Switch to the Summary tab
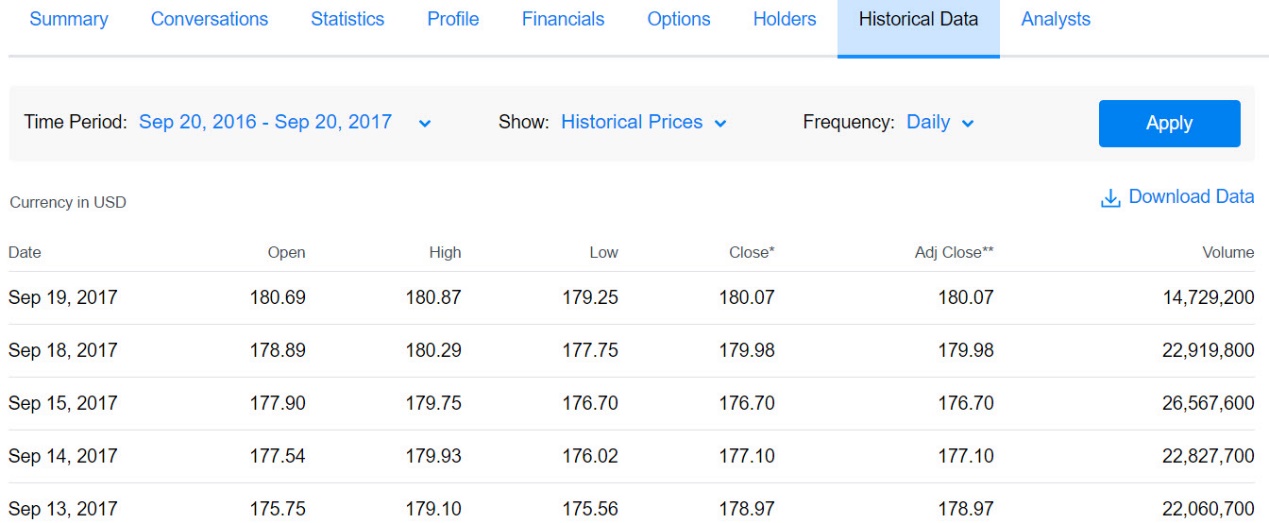1269x523 pixels. pyautogui.click(x=69, y=19)
